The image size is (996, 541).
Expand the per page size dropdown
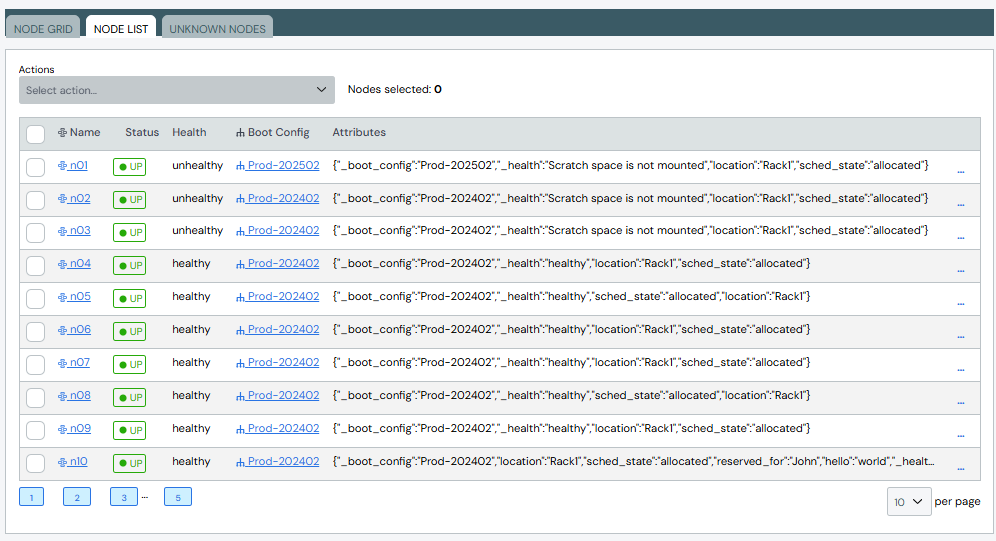908,501
